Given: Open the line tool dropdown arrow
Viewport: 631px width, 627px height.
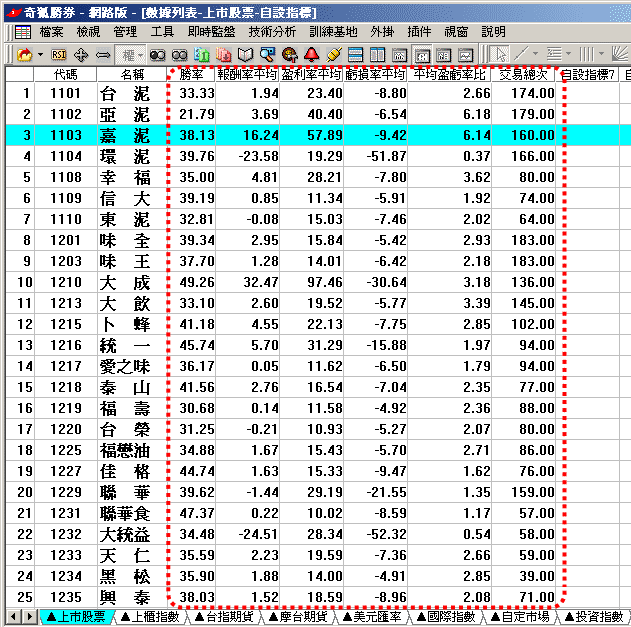Looking at the screenshot, I should point(535,54).
